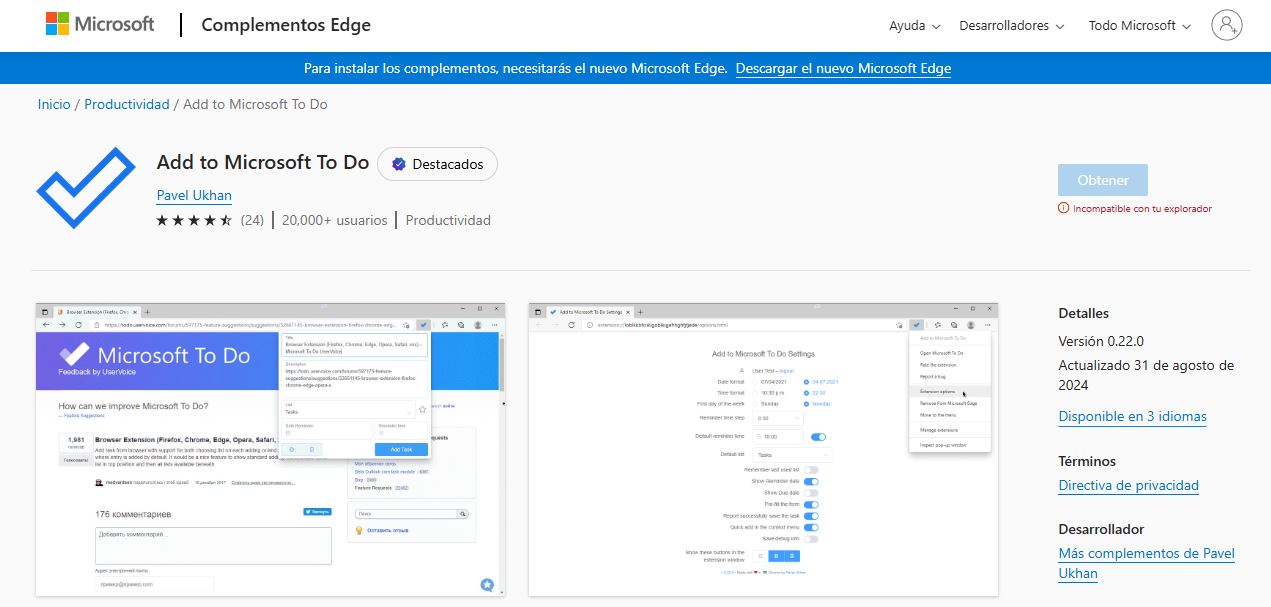1271x607 pixels.
Task: View Más complementos de Pavel Ukhan
Action: tap(1146, 563)
